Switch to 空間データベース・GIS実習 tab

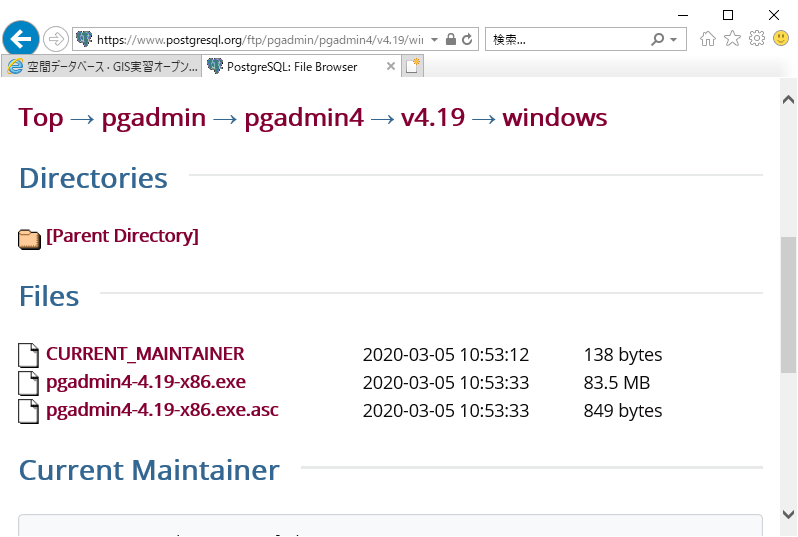[x=102, y=67]
